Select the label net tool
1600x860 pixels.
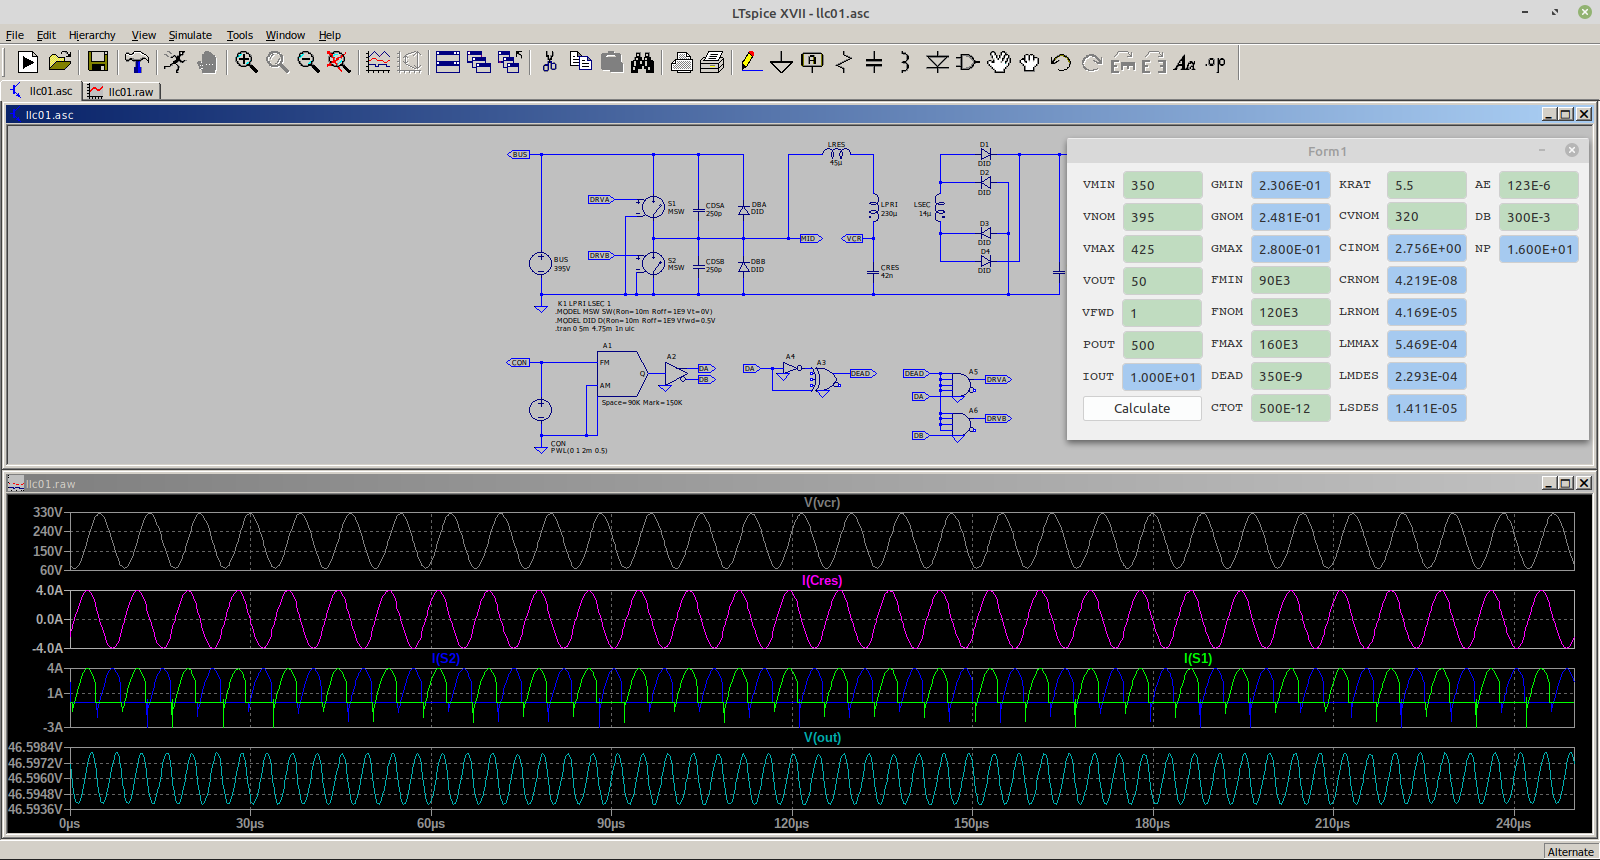[812, 62]
